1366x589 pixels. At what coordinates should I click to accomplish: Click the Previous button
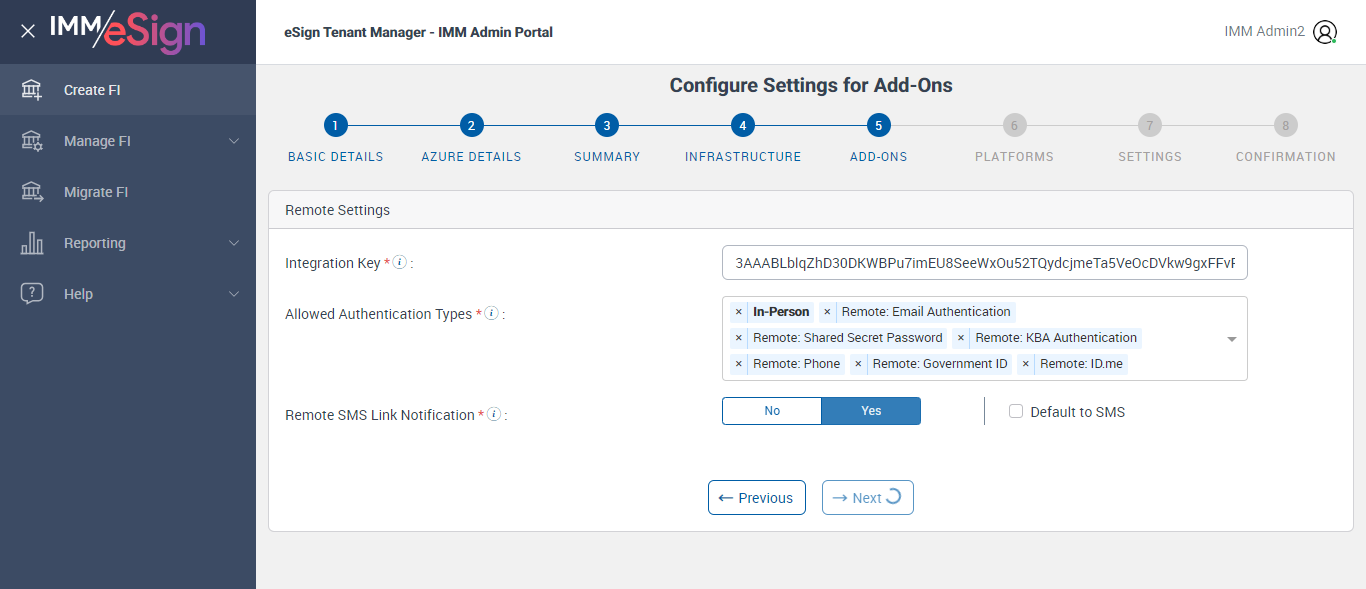pos(757,498)
